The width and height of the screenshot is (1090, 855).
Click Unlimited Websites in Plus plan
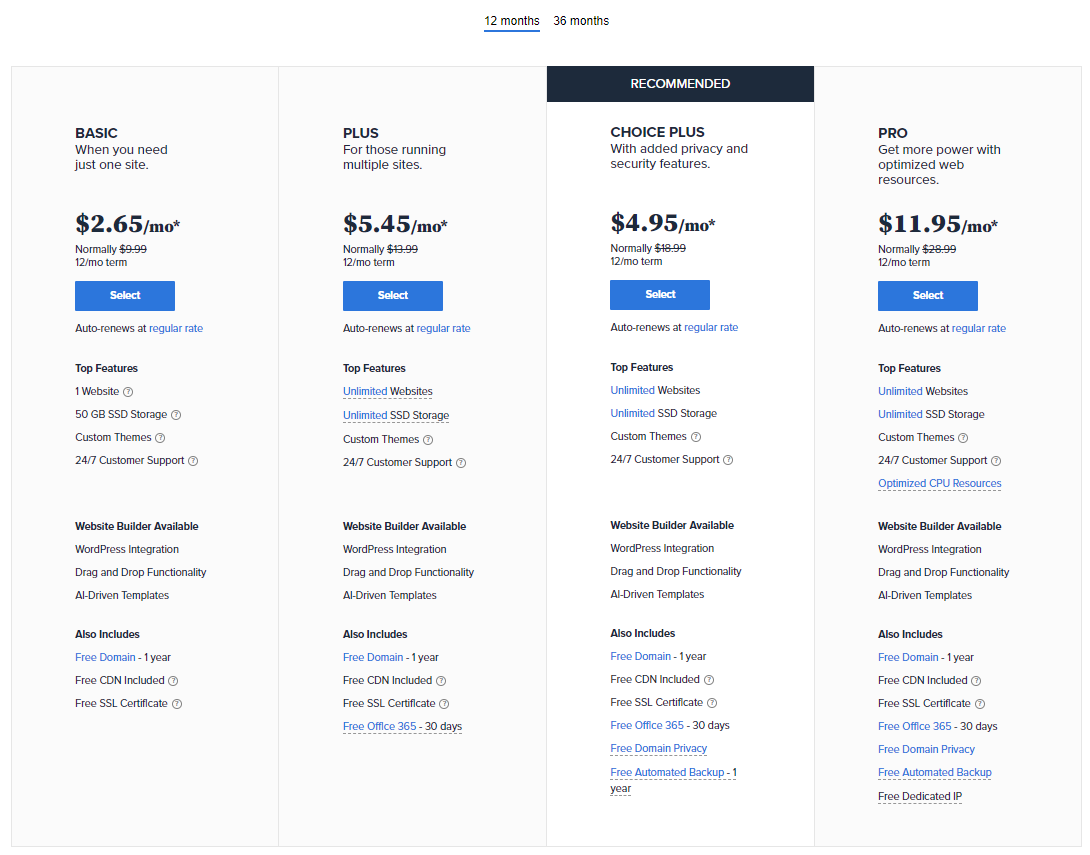tap(388, 391)
